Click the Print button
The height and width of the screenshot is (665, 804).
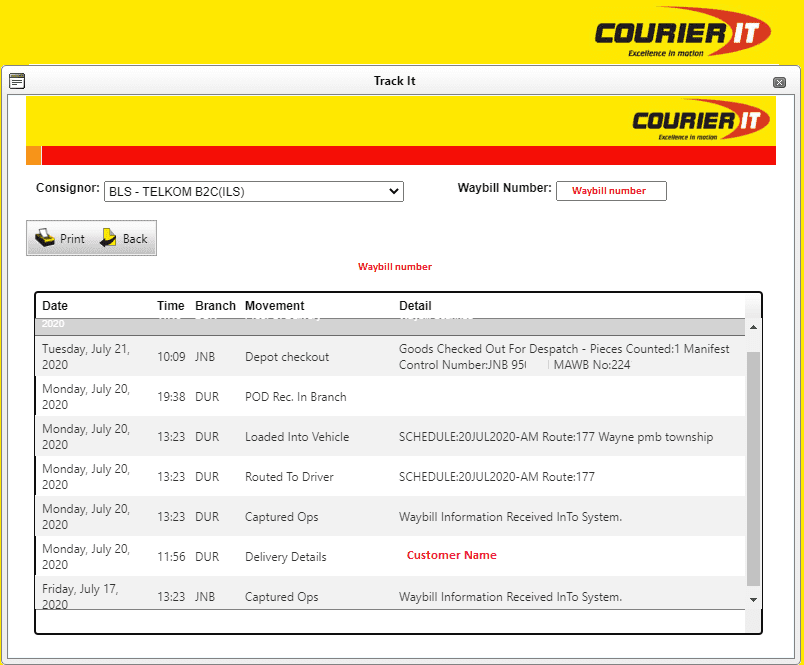tap(60, 238)
